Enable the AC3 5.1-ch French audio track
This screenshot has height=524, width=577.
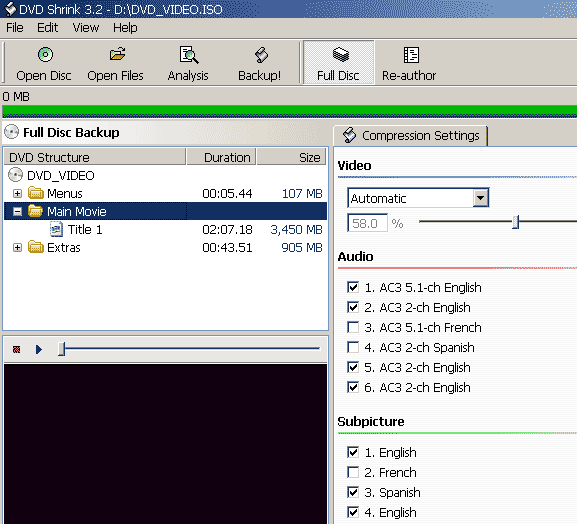pos(353,327)
